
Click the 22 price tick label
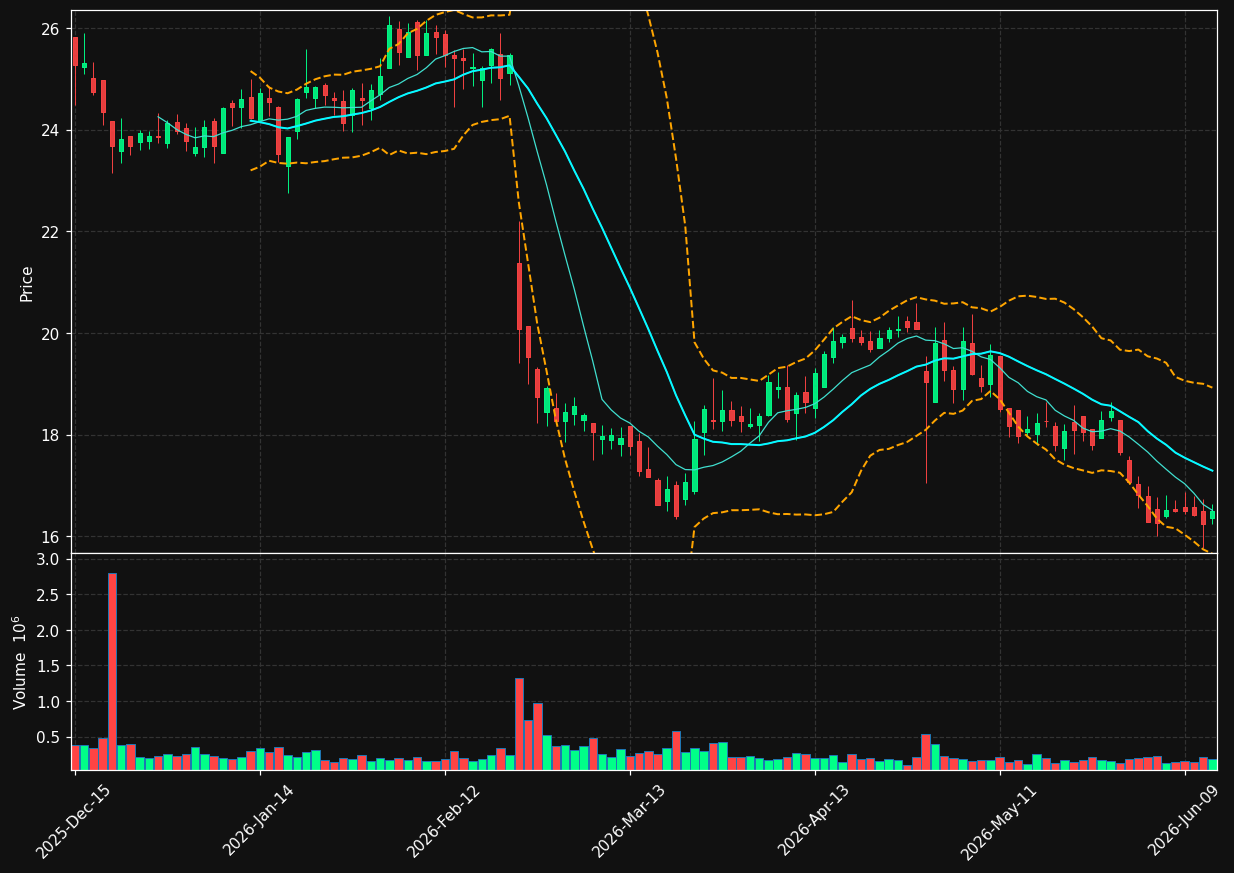click(50, 232)
